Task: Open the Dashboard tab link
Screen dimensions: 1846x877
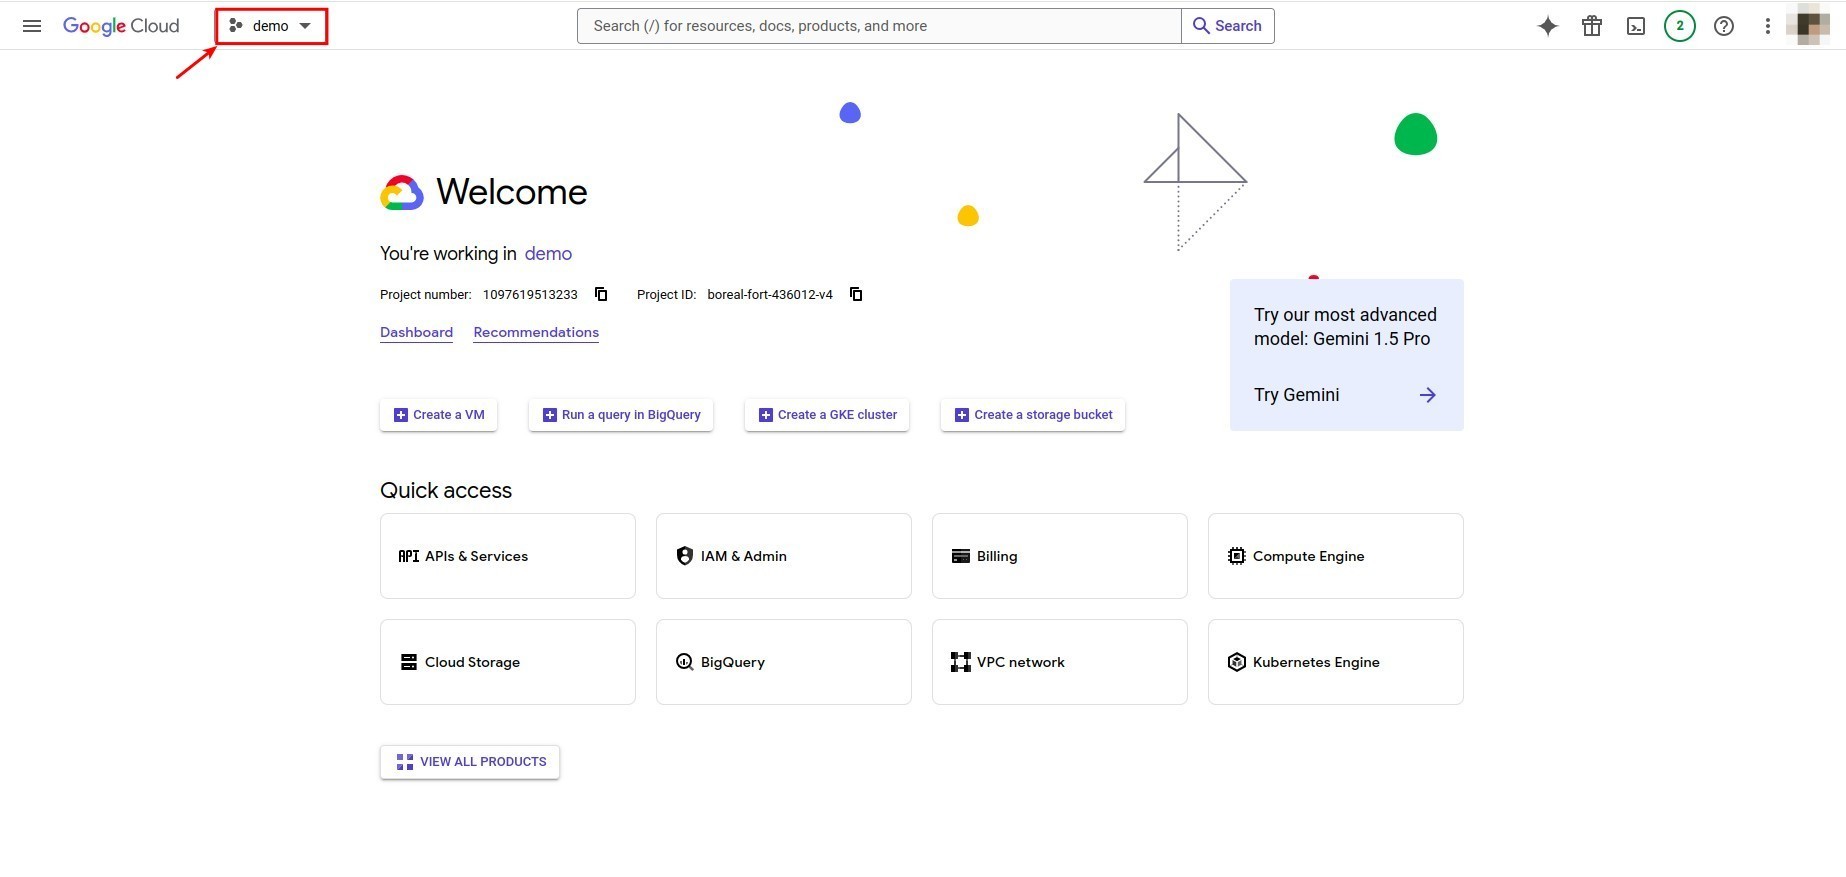Action: 416,332
